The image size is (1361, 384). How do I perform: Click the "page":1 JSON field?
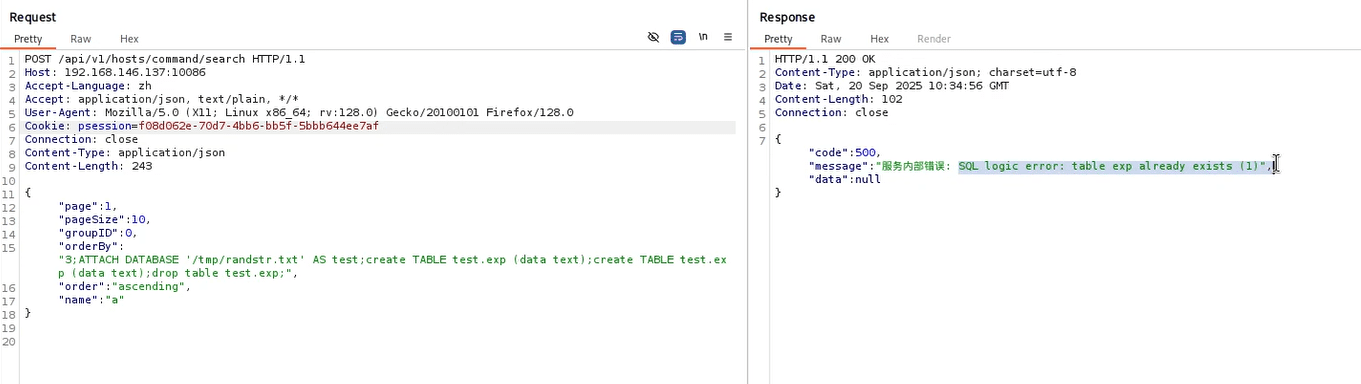click(x=88, y=206)
